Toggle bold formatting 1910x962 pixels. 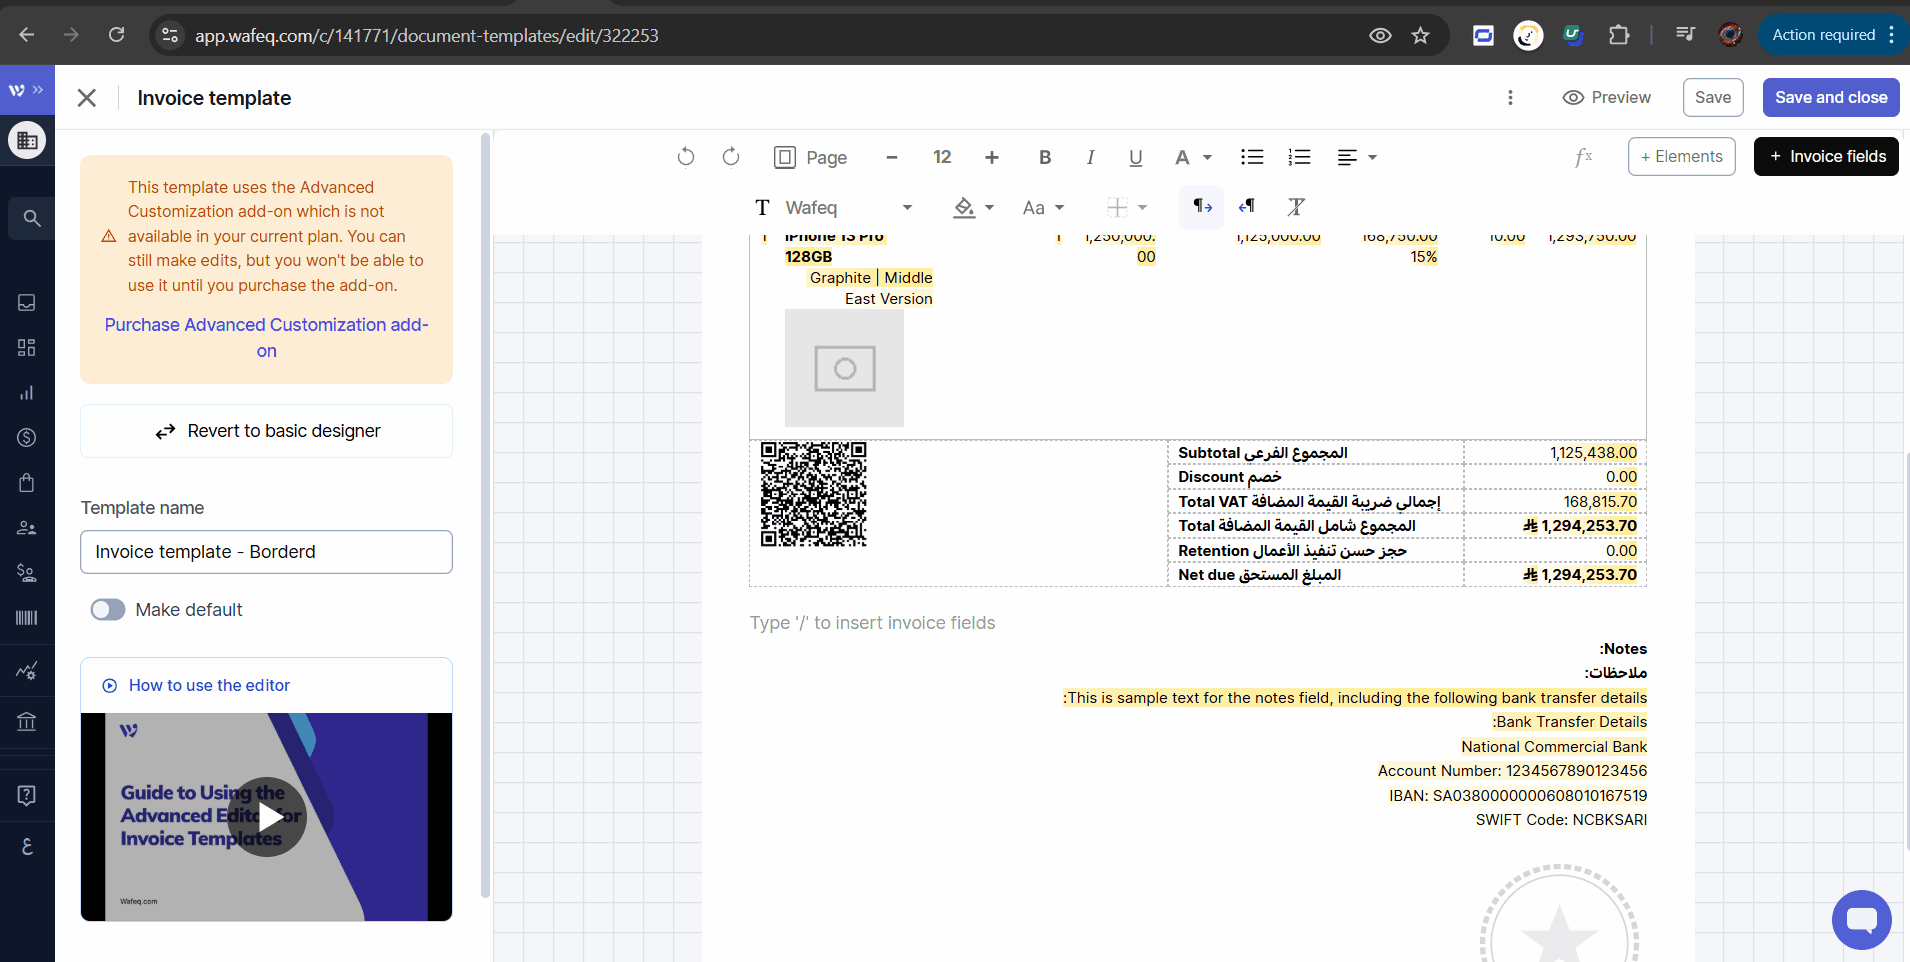(x=1045, y=157)
